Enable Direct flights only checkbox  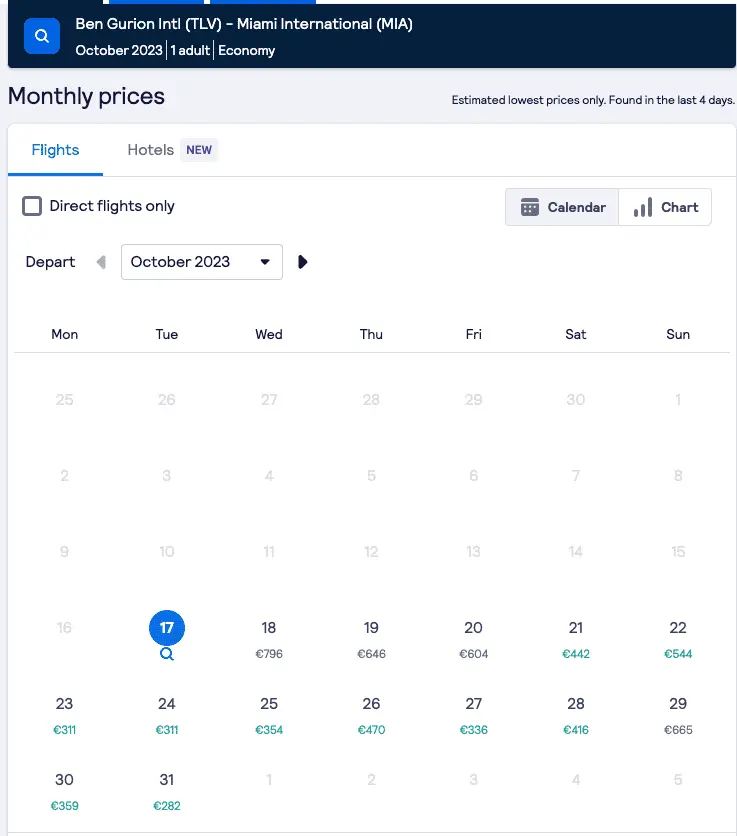33,206
